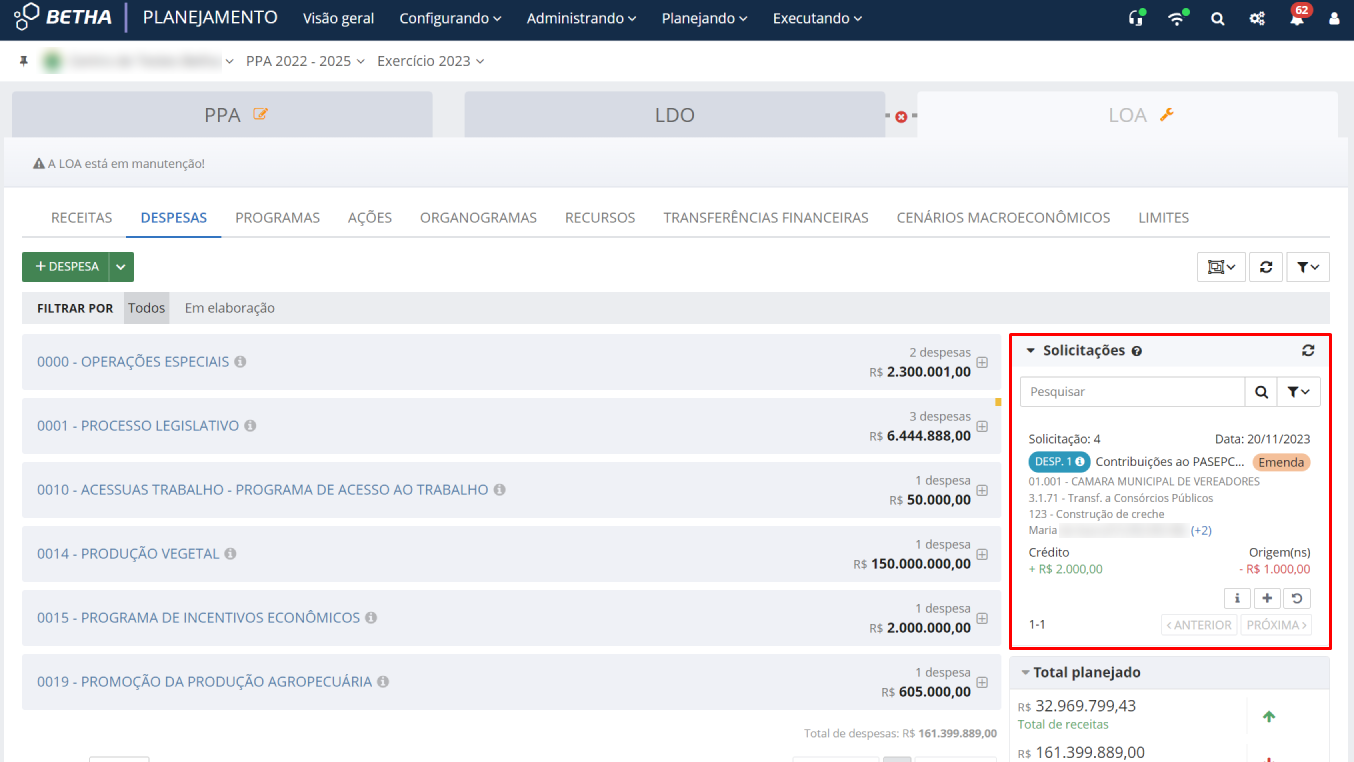Go to Visão geral
This screenshot has width=1354, height=762.
338,19
